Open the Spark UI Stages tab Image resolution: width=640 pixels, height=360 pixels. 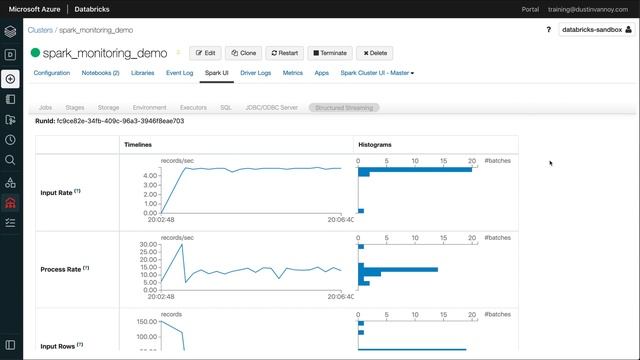click(75, 108)
